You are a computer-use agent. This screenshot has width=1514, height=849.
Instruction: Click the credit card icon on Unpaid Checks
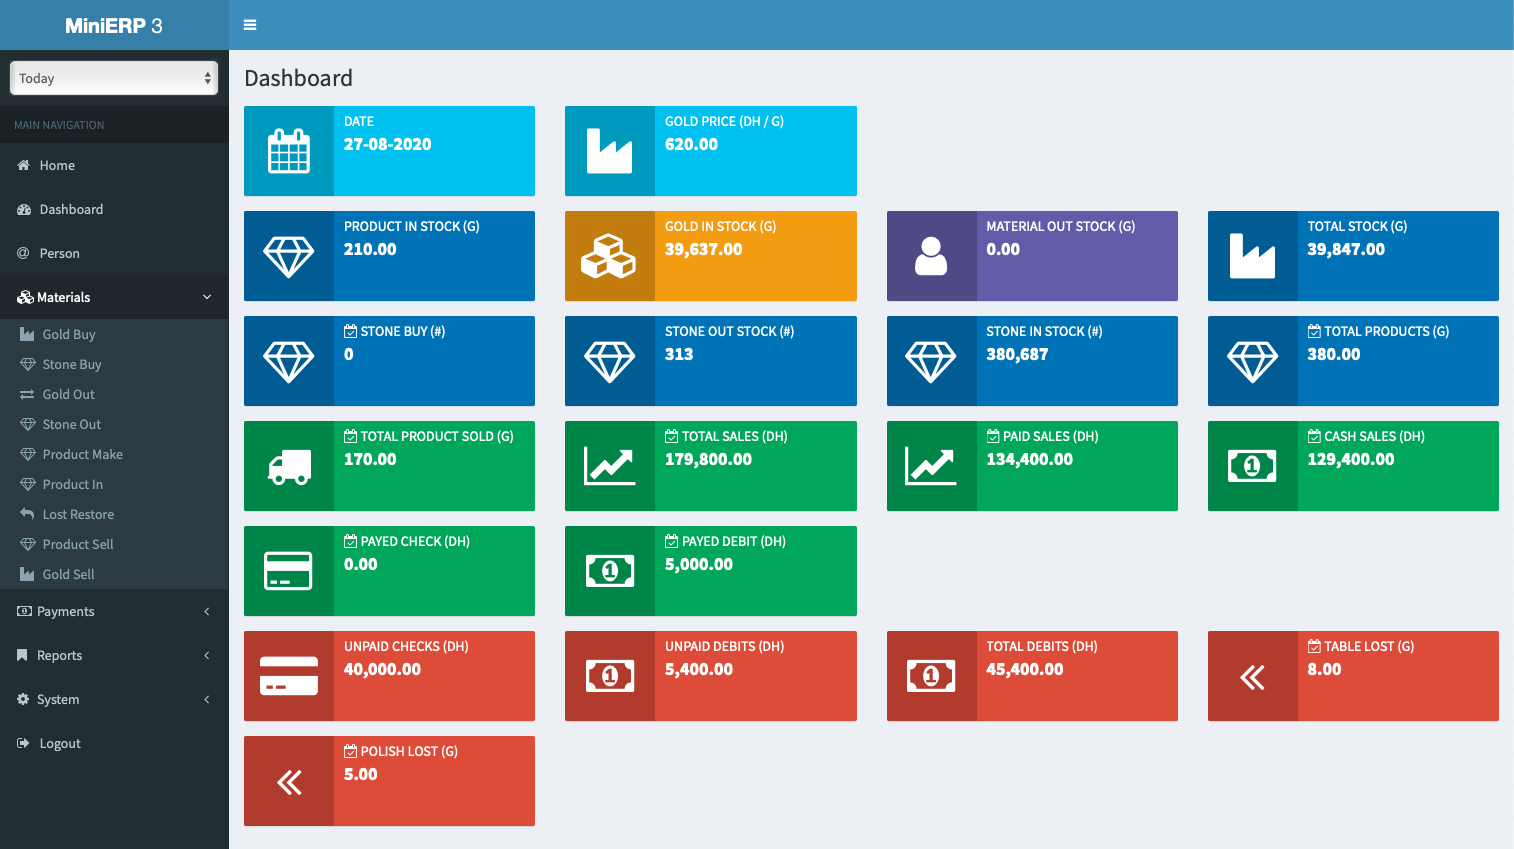pos(289,676)
